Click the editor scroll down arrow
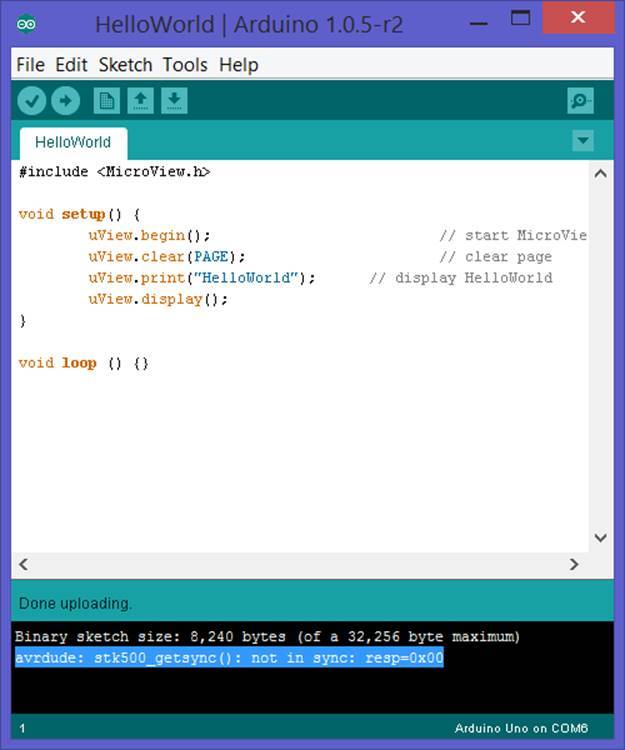Viewport: 625px width, 750px height. click(x=601, y=538)
